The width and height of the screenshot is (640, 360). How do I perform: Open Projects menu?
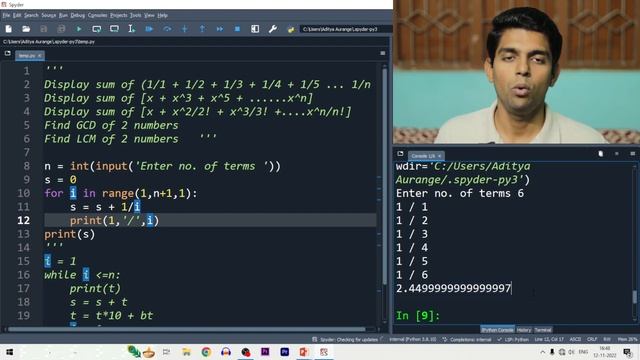[x=119, y=16]
